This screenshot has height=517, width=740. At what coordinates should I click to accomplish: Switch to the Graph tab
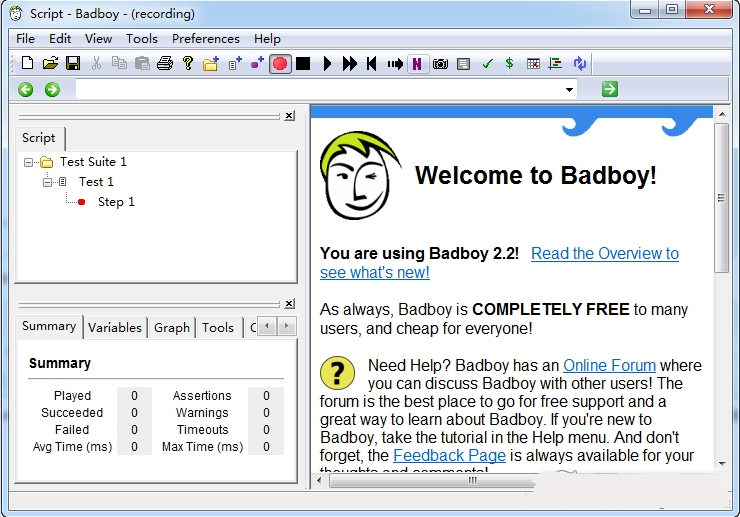pos(172,328)
